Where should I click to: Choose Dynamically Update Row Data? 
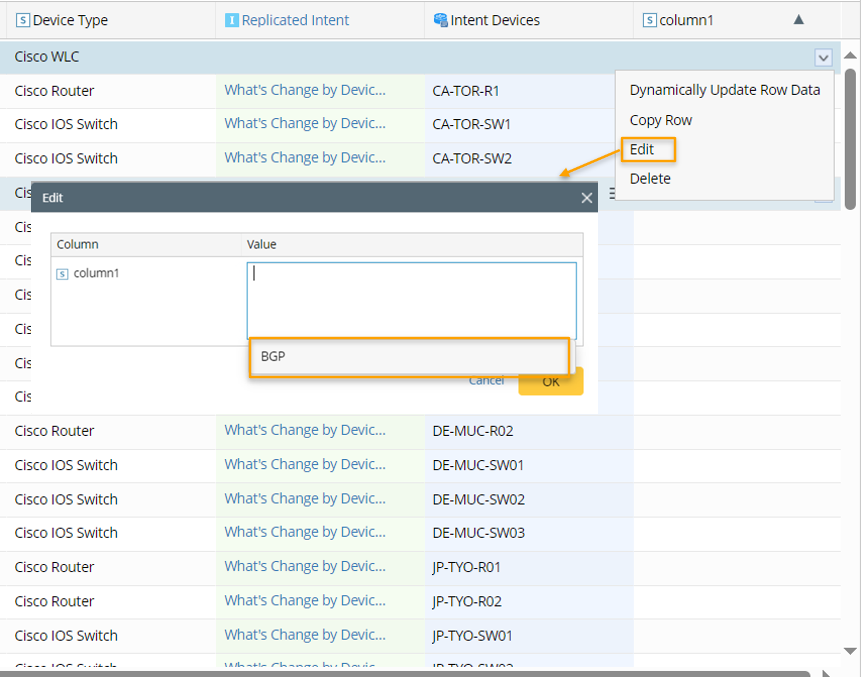pyautogui.click(x=725, y=90)
